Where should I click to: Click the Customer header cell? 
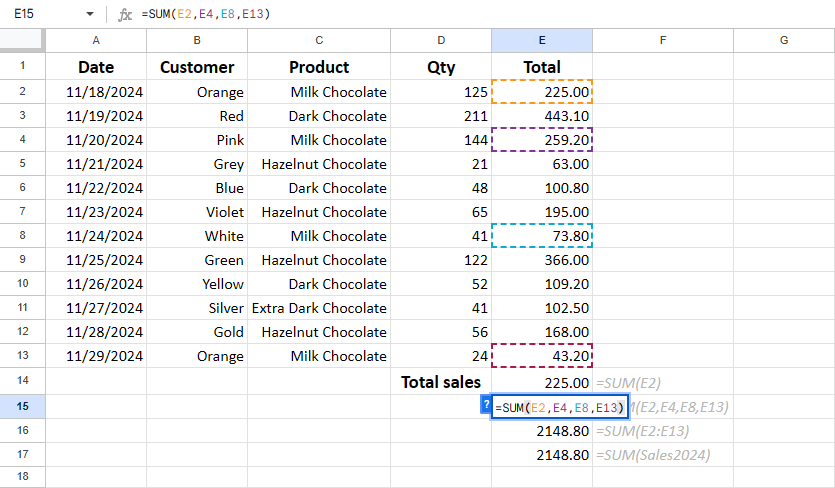[x=197, y=67]
